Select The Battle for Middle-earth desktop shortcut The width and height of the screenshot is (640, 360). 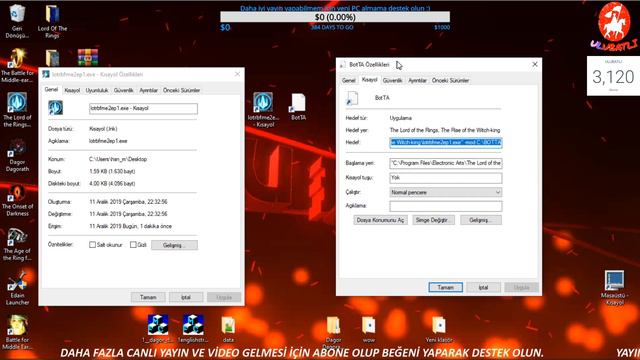[x=17, y=65]
